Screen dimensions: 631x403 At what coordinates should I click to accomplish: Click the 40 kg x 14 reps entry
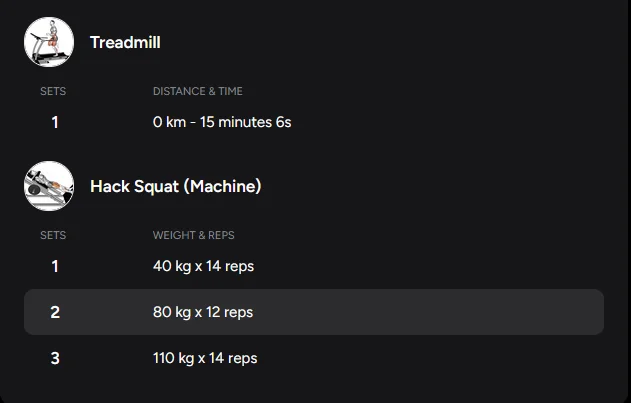coord(203,266)
